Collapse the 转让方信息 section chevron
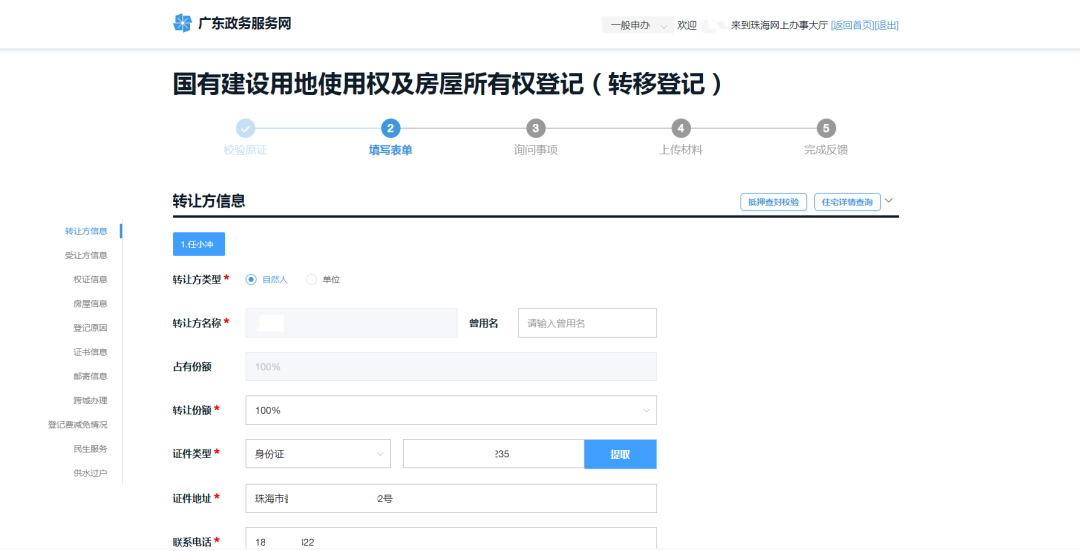This screenshot has height=551, width=1080. tap(890, 200)
